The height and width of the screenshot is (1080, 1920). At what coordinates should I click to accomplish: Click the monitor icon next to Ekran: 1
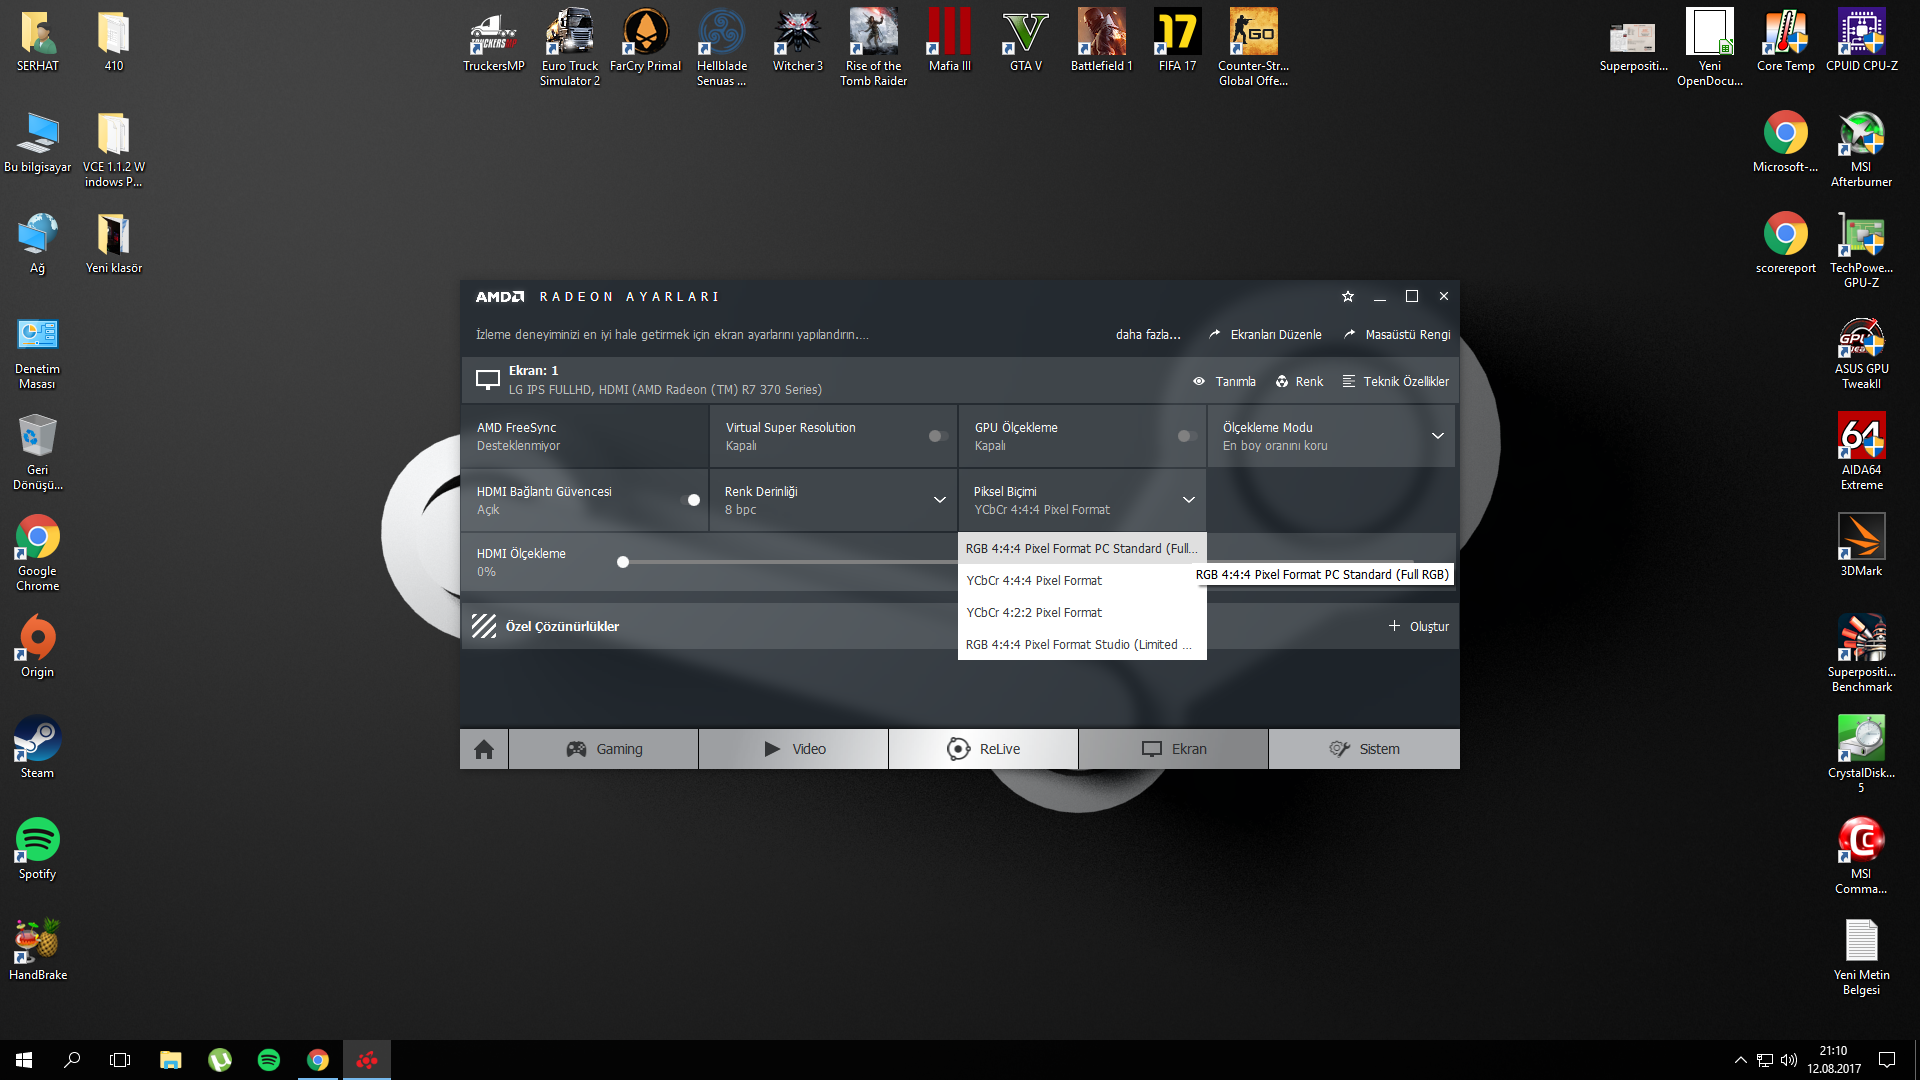[x=487, y=380]
